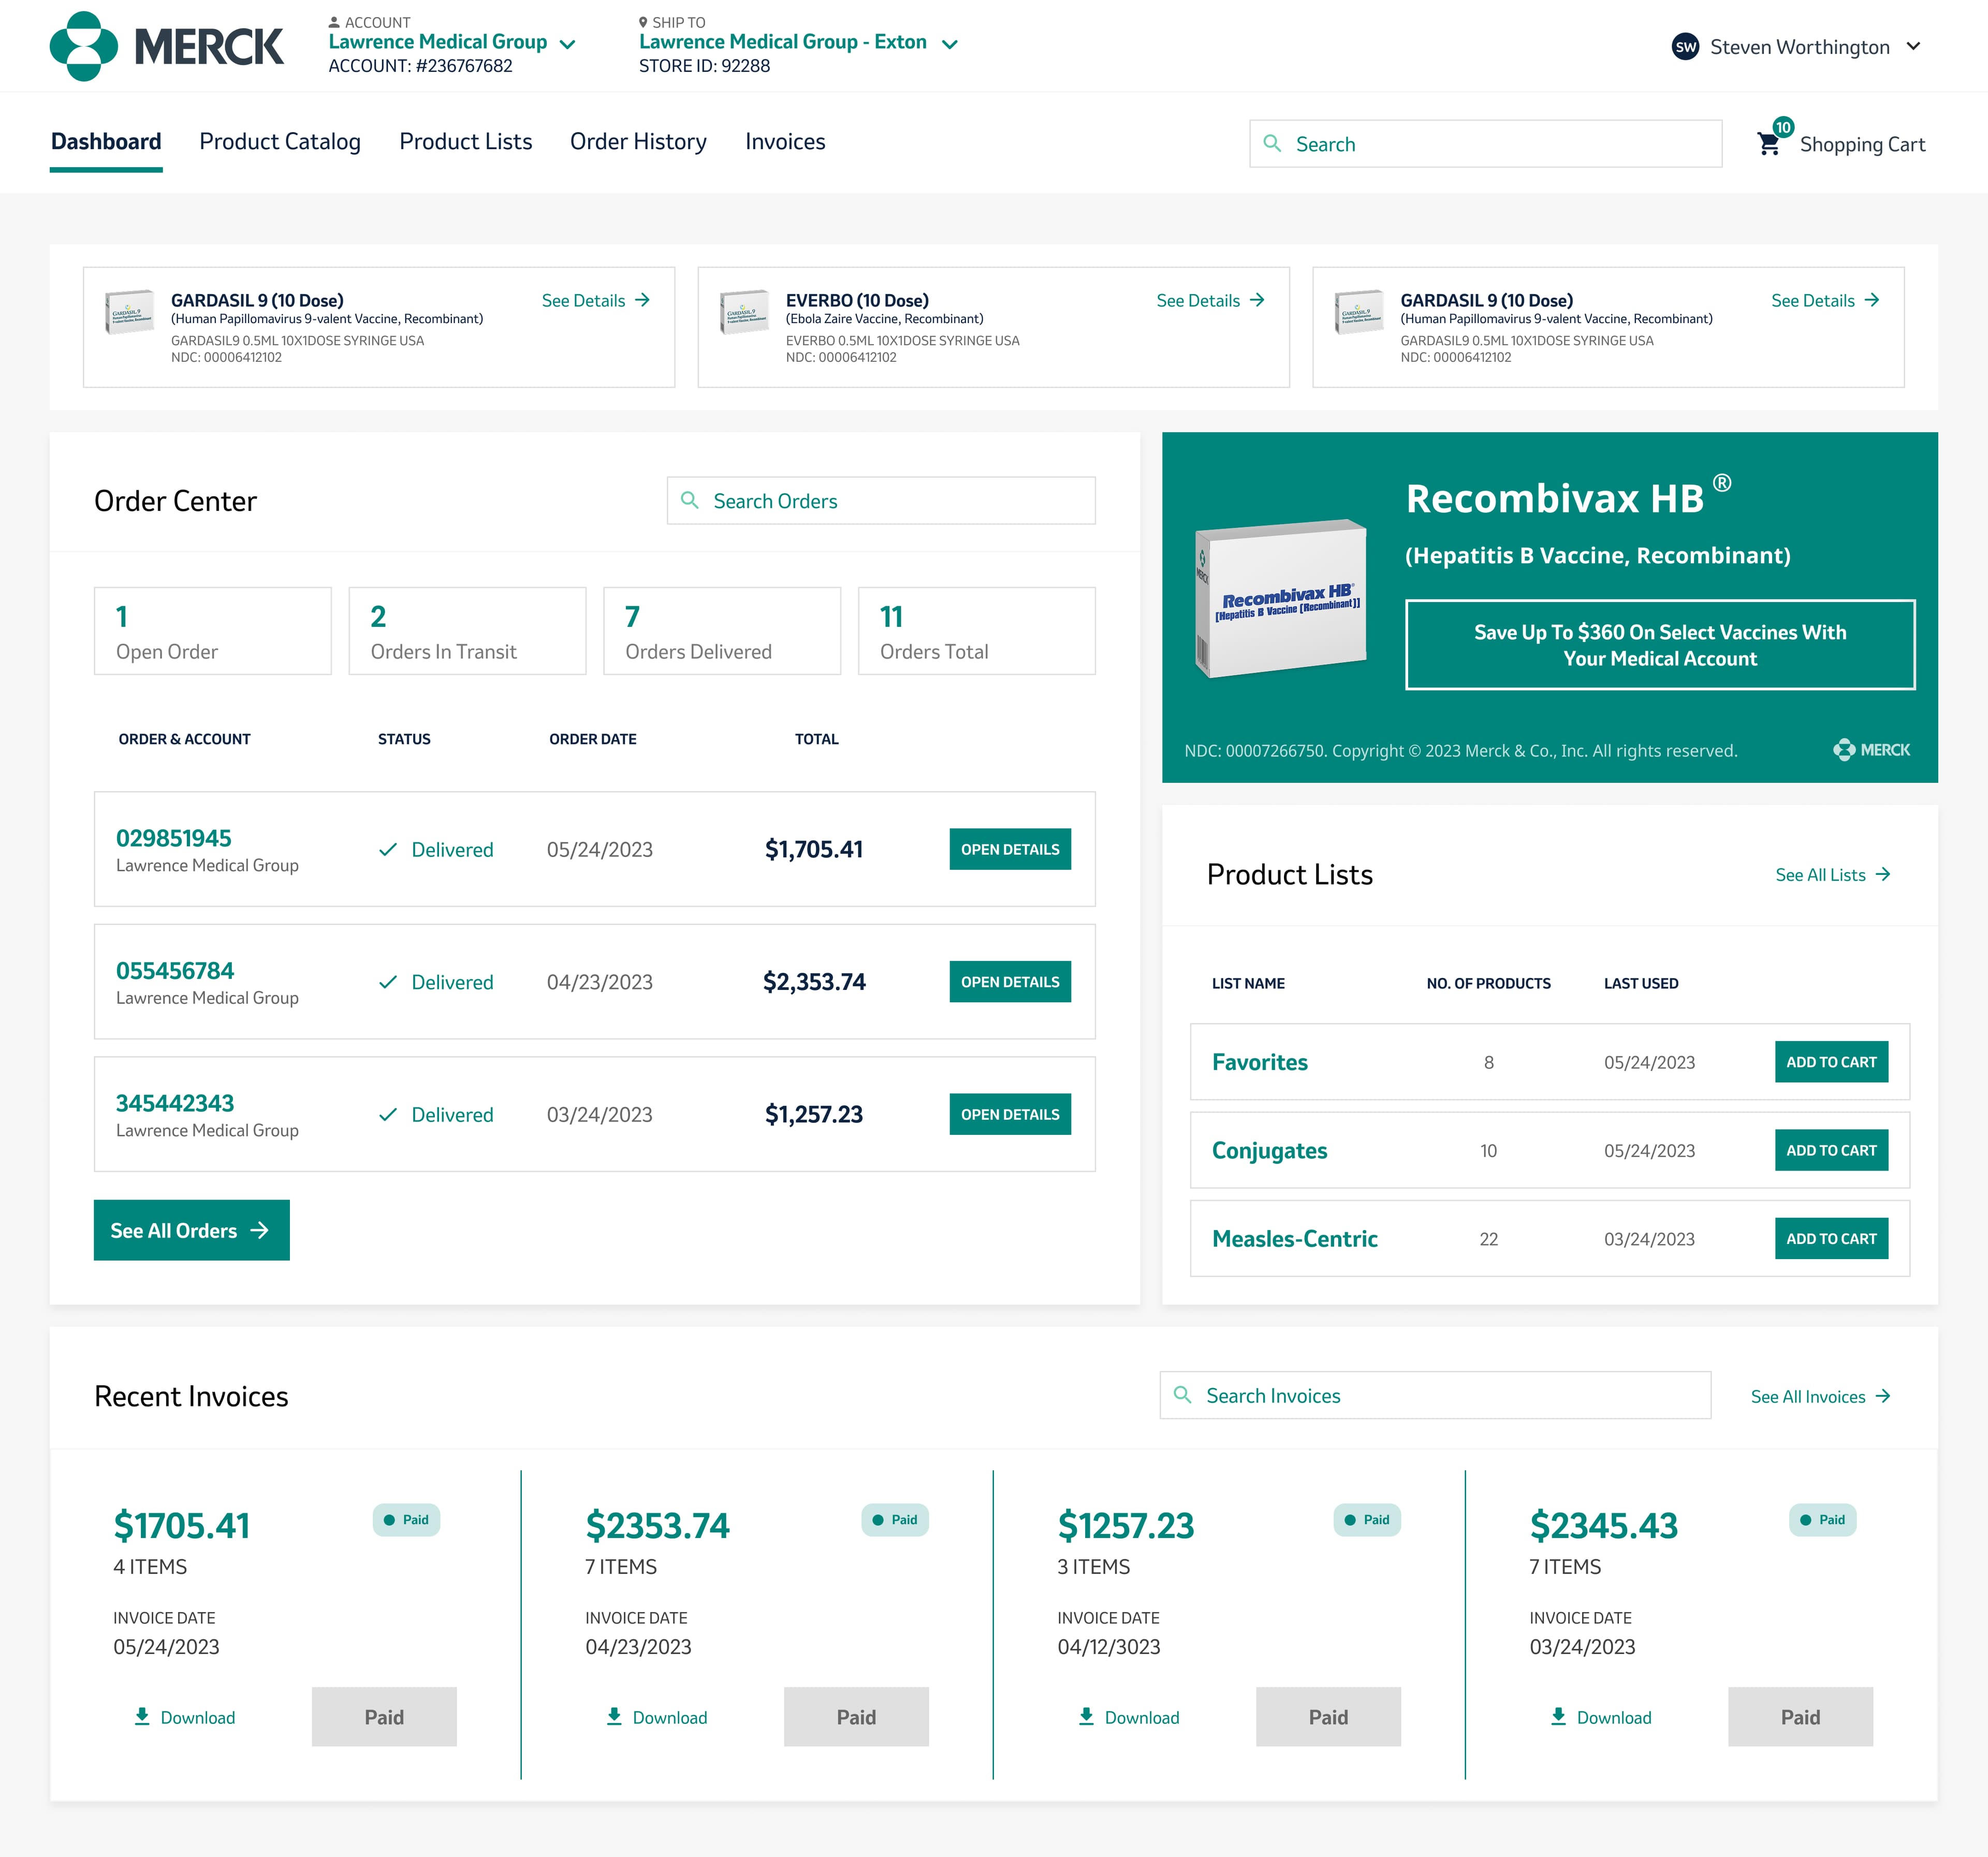1988x1857 pixels.
Task: Click the search icon in Search Orders
Action: point(689,500)
